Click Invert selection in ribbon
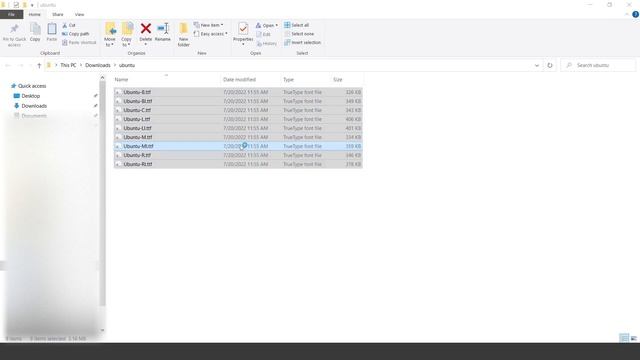Viewport: 640px width, 360px height. [x=302, y=42]
